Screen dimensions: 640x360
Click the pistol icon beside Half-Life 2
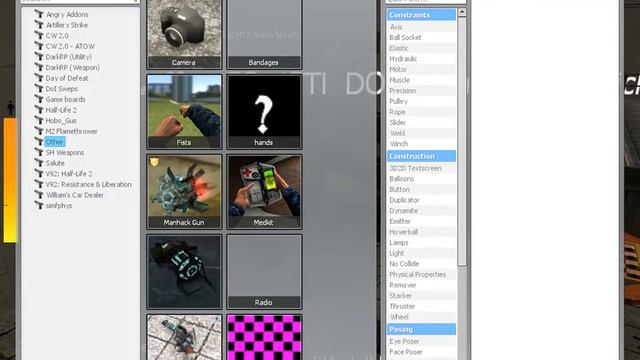[x=39, y=109]
